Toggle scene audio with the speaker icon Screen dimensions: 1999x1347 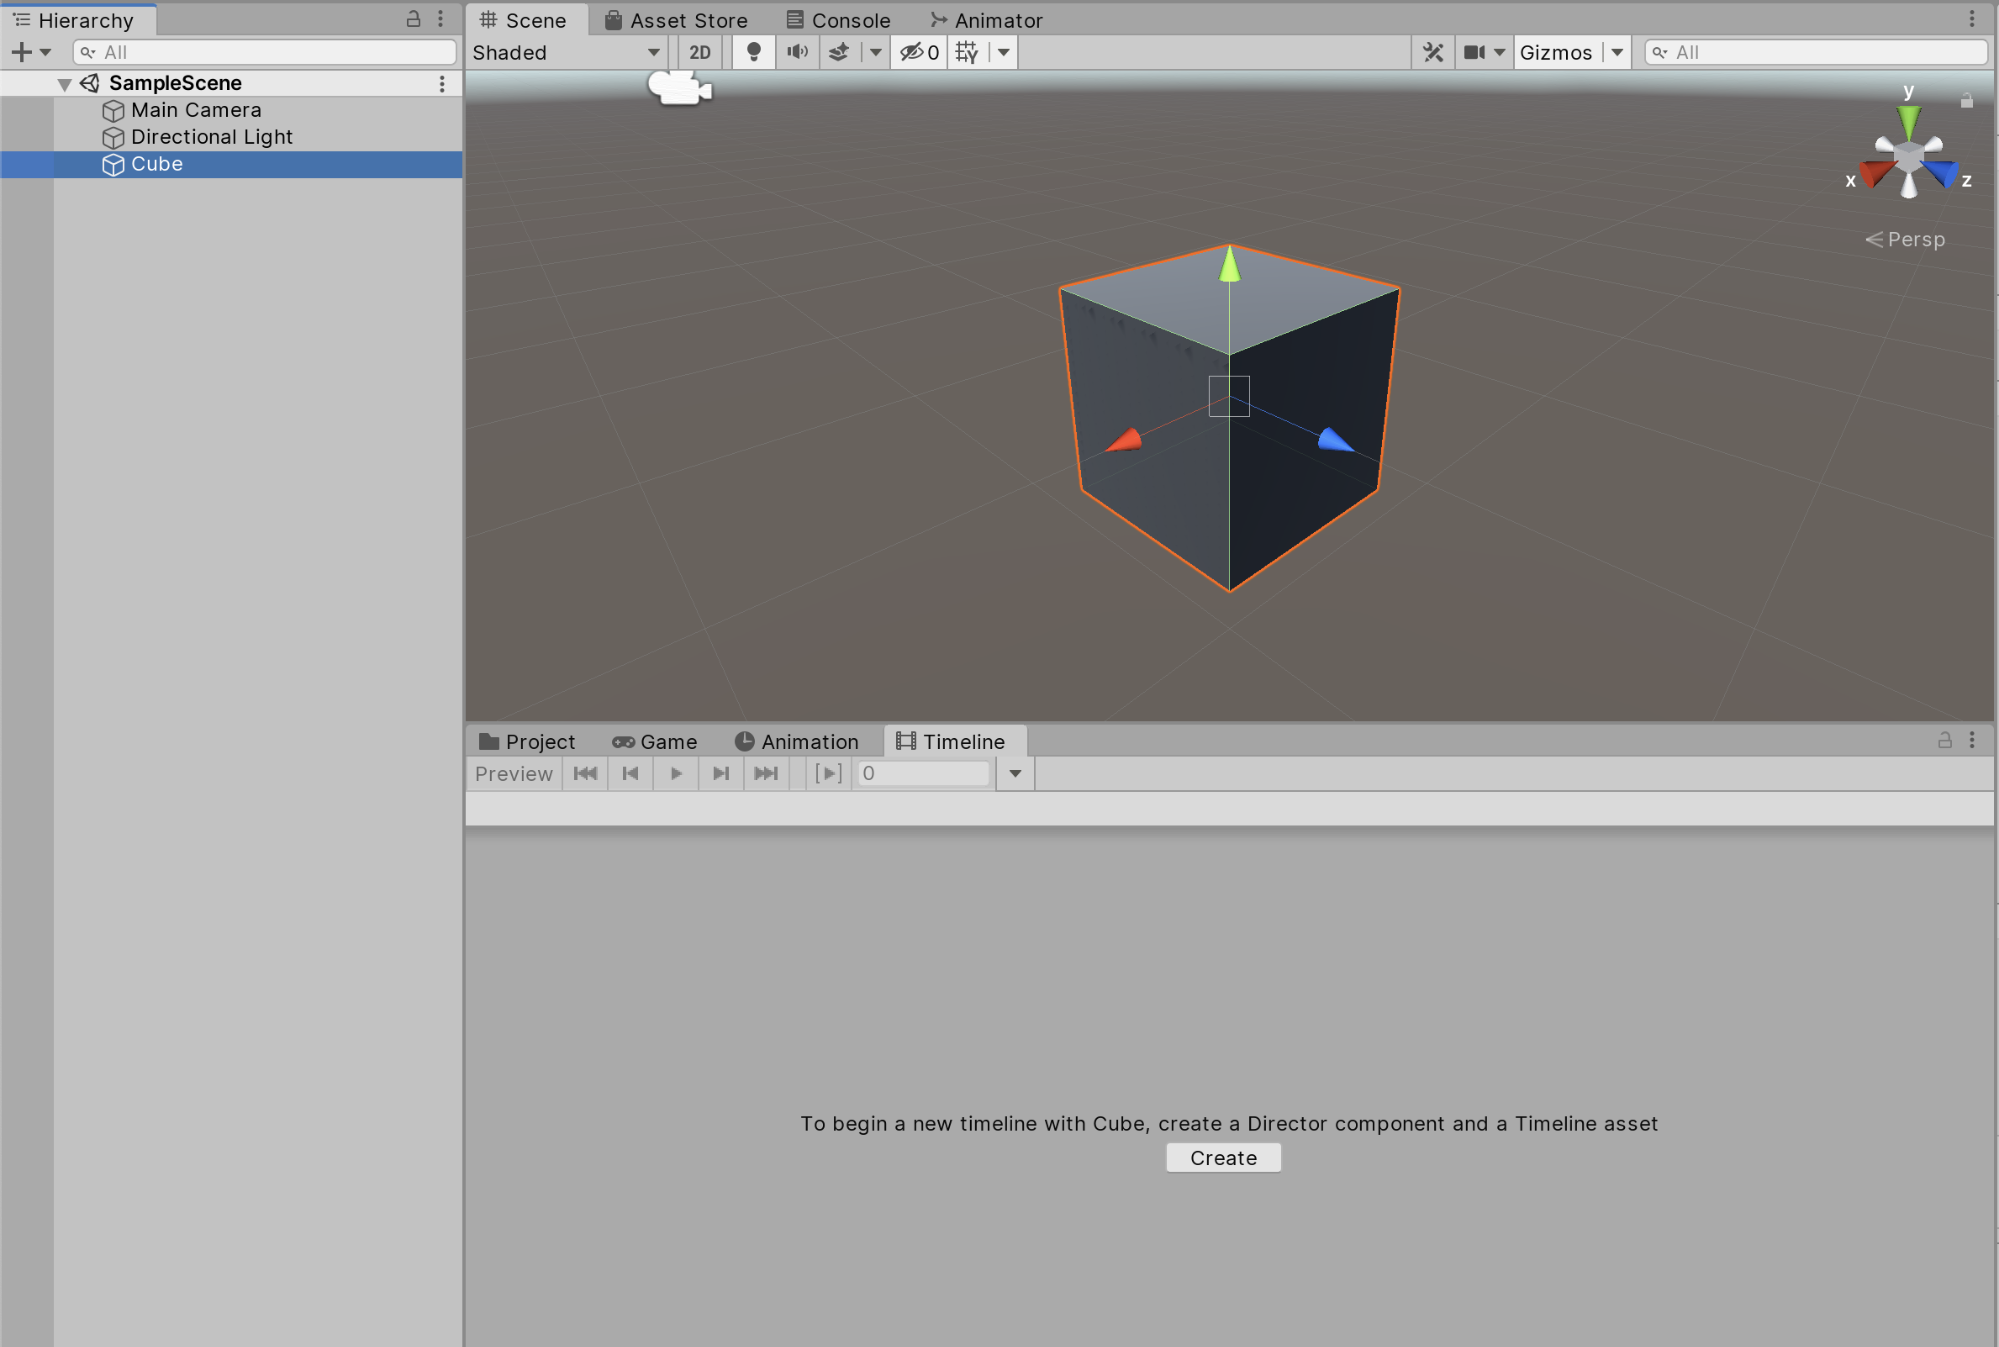coord(797,52)
